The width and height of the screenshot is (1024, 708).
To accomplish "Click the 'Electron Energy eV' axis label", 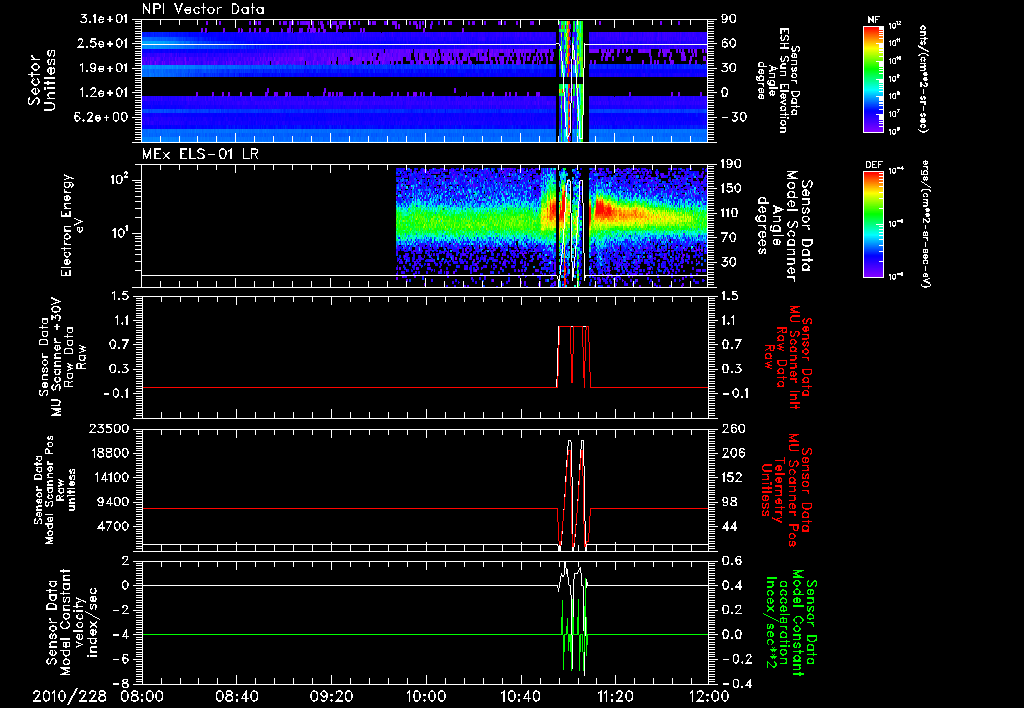I will 74,225.
